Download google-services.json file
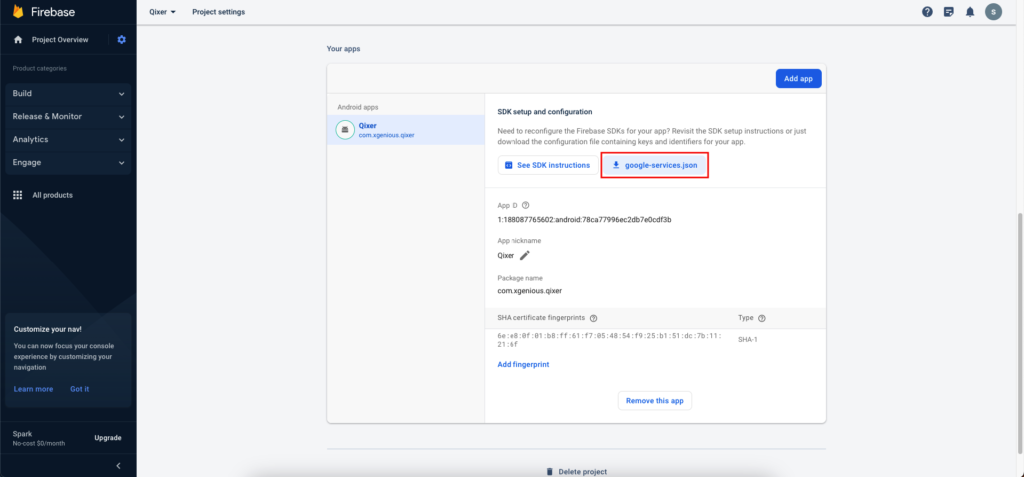 coord(654,165)
